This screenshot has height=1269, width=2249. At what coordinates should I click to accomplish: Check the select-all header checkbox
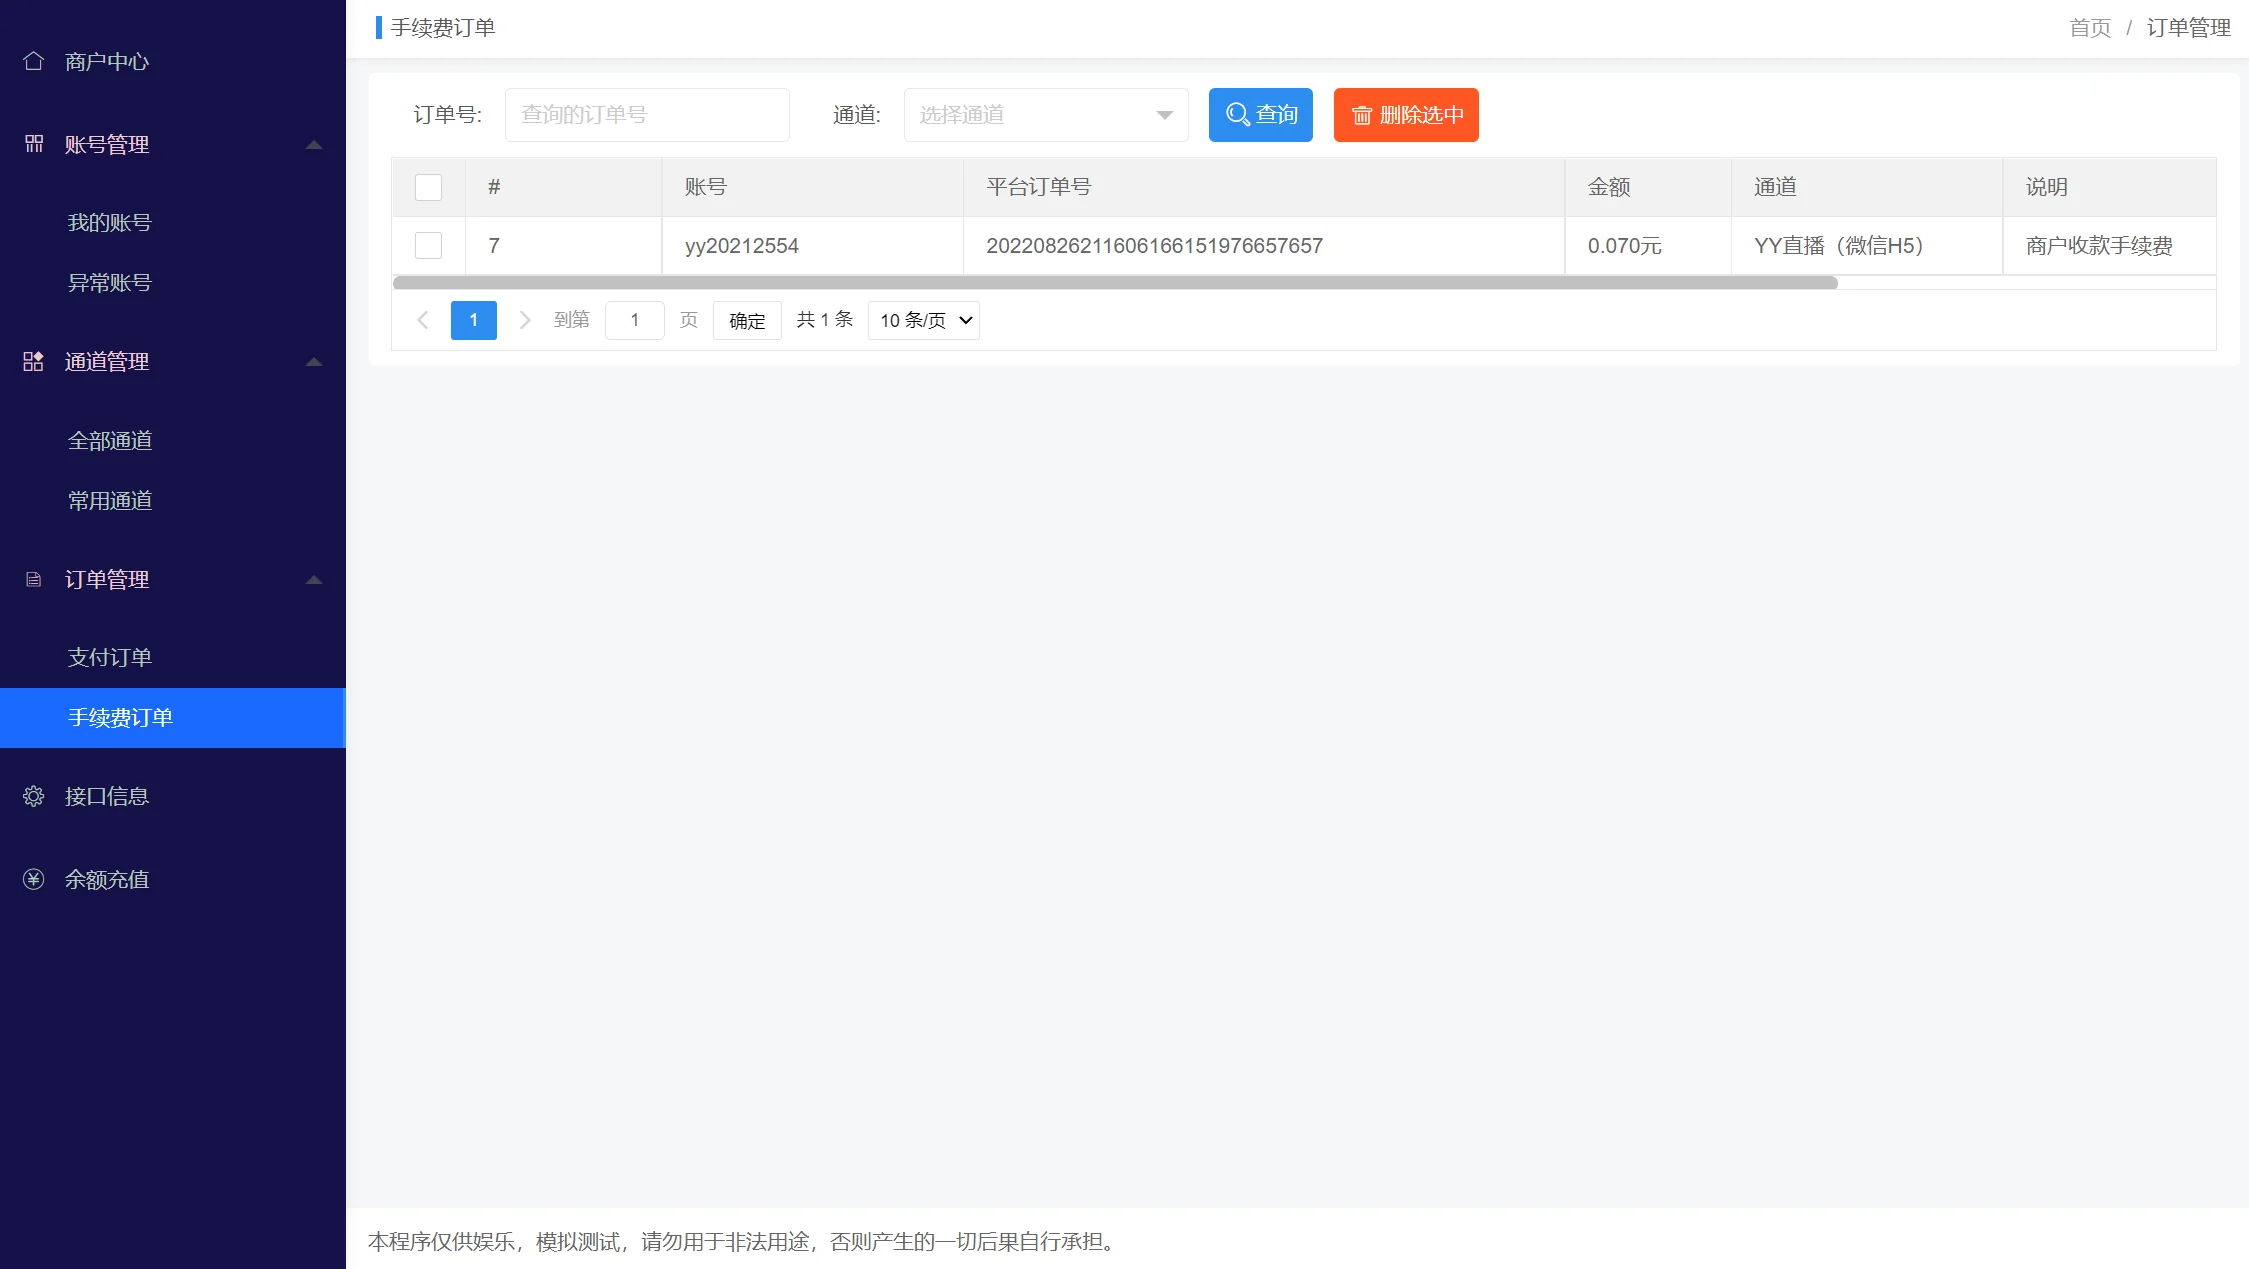(x=428, y=187)
